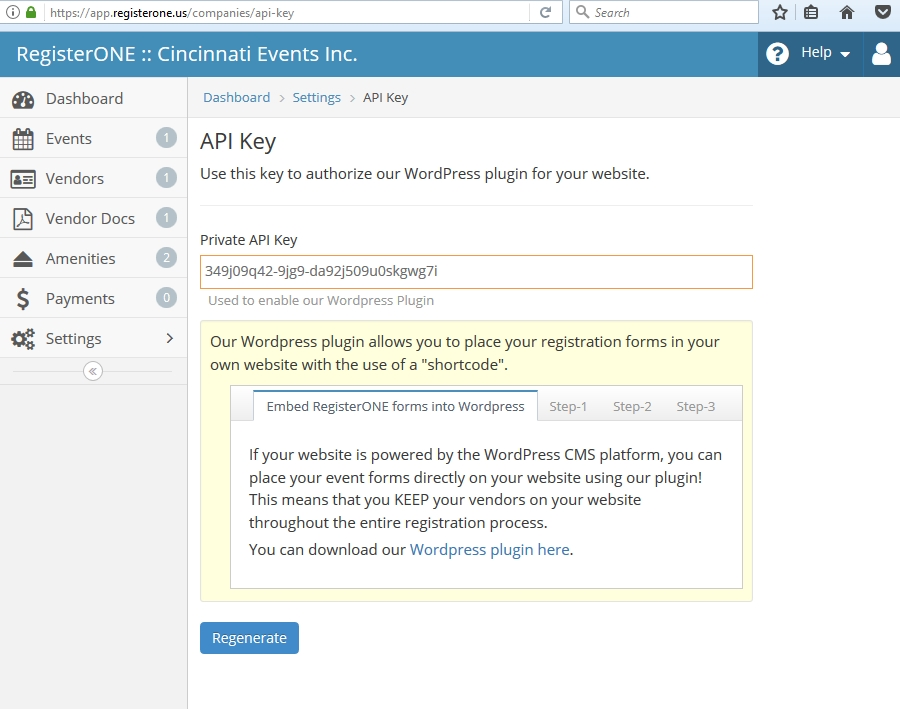The height and width of the screenshot is (709, 900).
Task: Click inside the Private API Key field
Action: tap(476, 271)
